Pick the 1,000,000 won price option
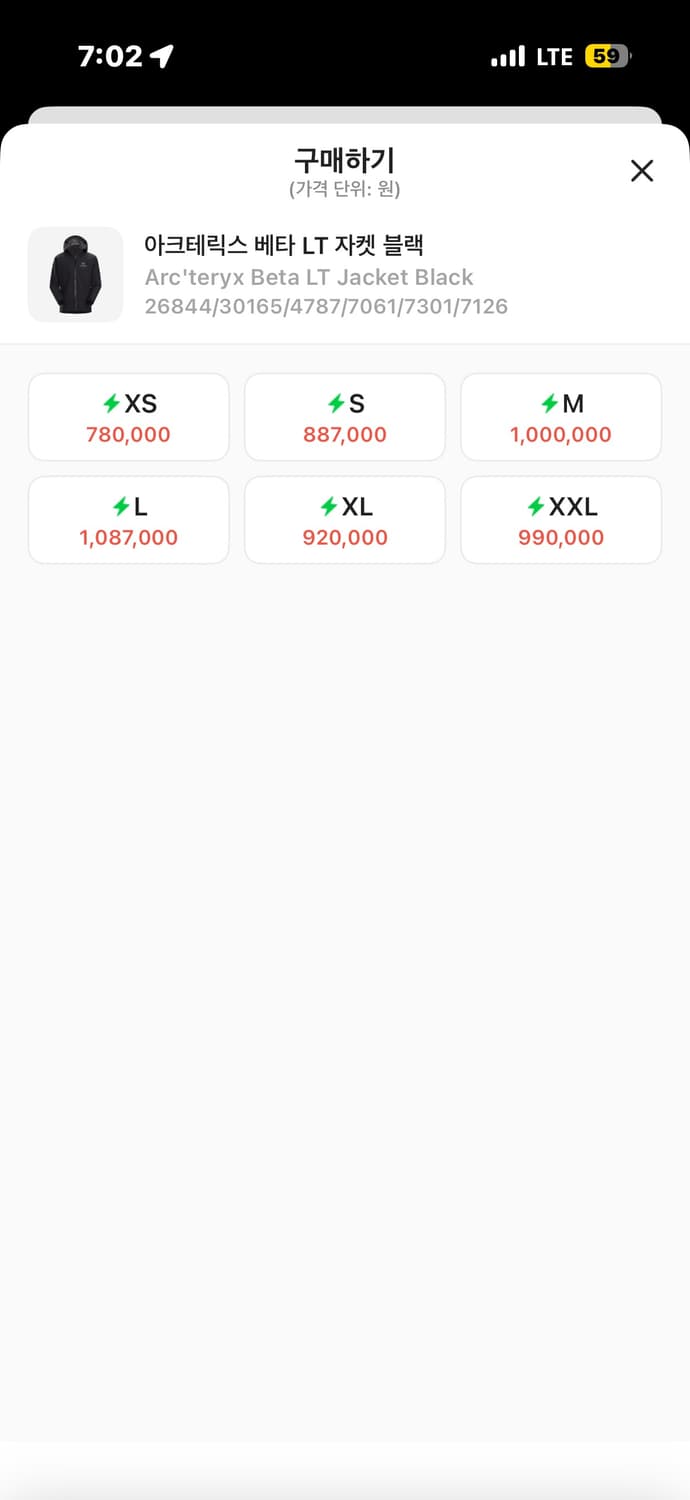Viewport: 690px width, 1500px height. click(x=561, y=435)
